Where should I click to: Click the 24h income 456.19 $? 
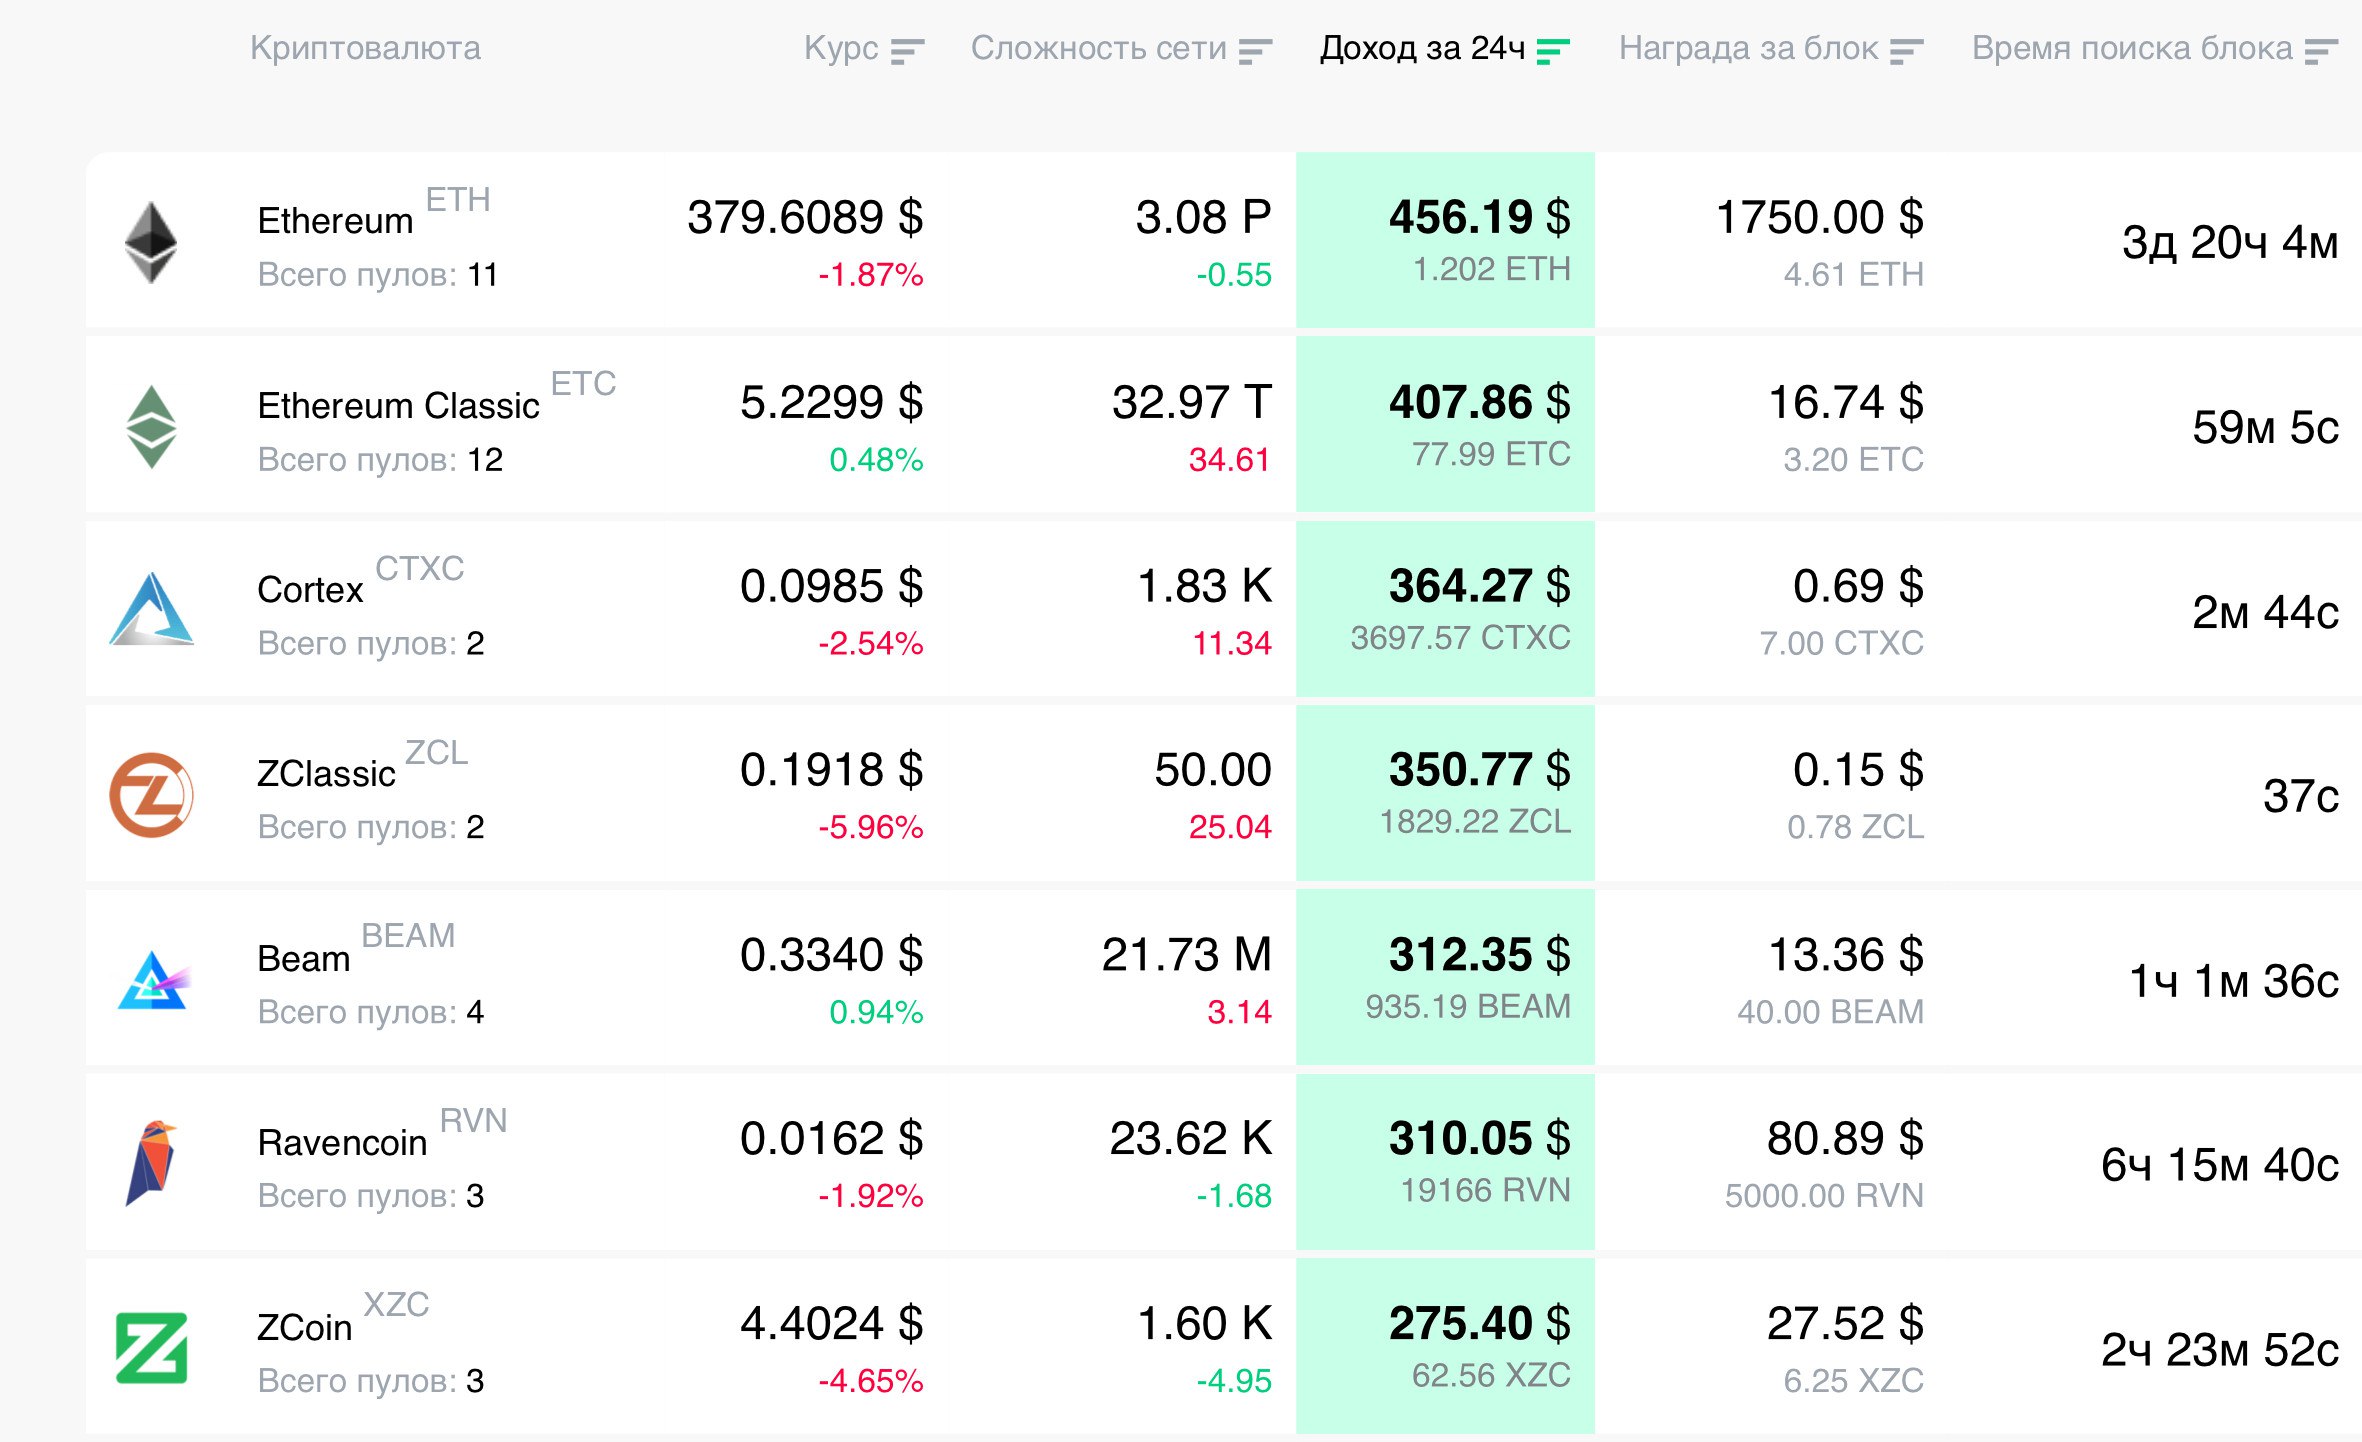(x=1480, y=218)
